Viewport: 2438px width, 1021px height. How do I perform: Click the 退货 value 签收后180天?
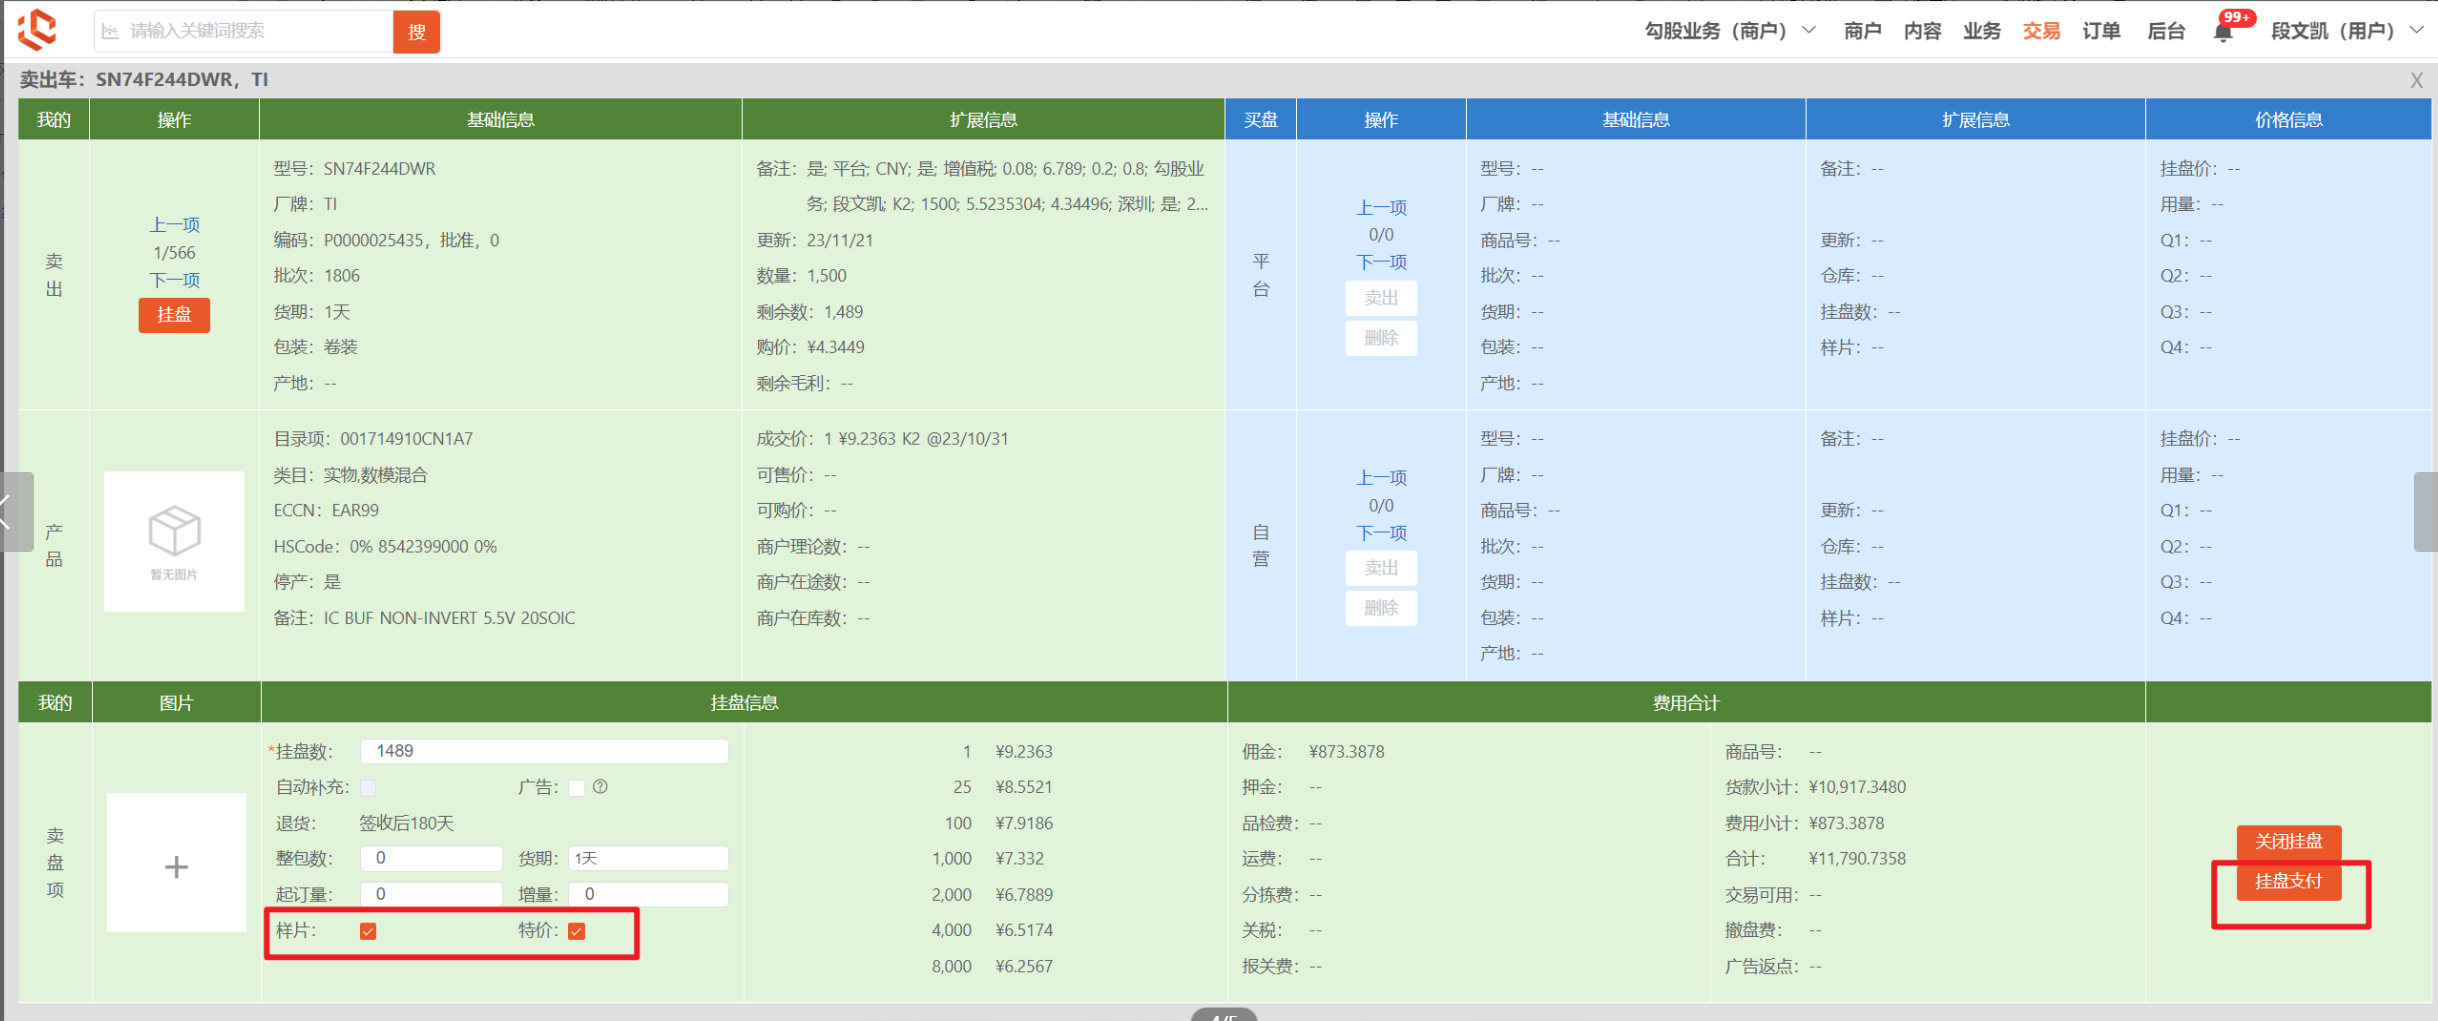tap(406, 823)
